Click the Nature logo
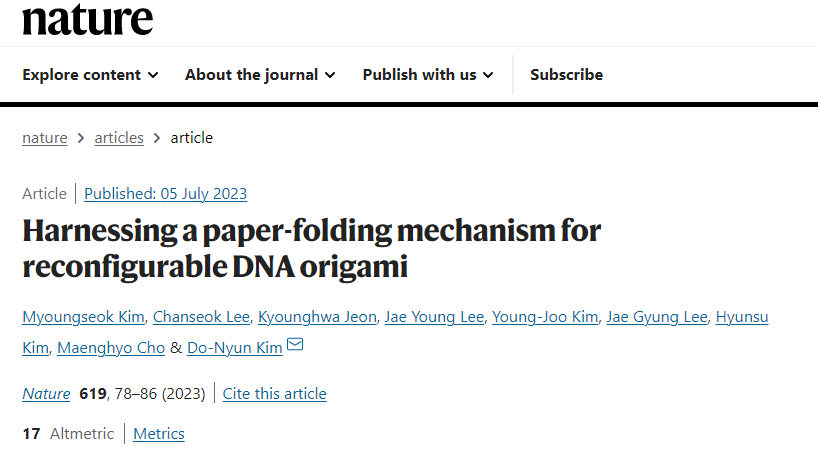This screenshot has width=818, height=461. (x=88, y=18)
